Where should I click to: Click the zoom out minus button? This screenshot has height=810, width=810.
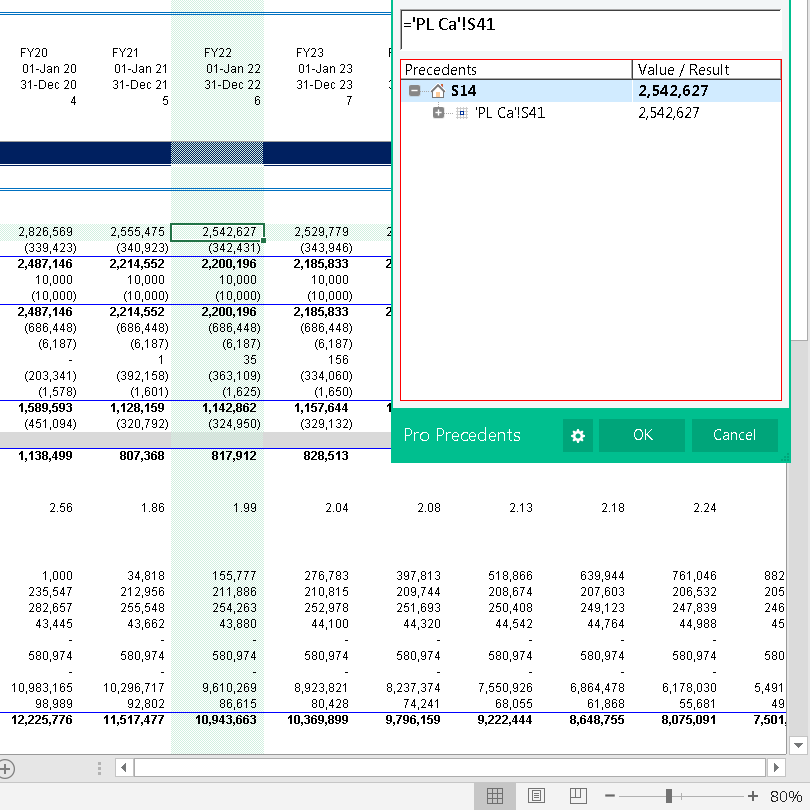point(610,796)
